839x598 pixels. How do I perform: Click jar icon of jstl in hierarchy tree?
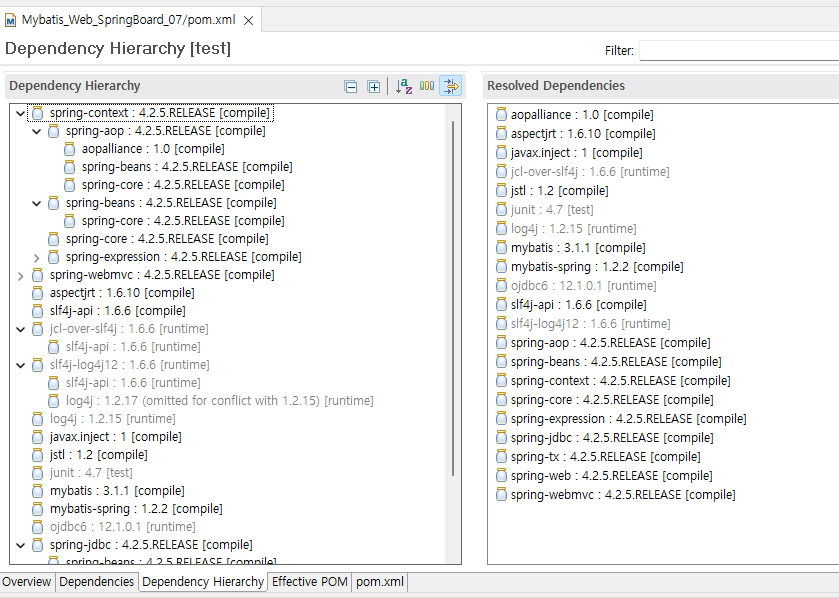(x=37, y=455)
